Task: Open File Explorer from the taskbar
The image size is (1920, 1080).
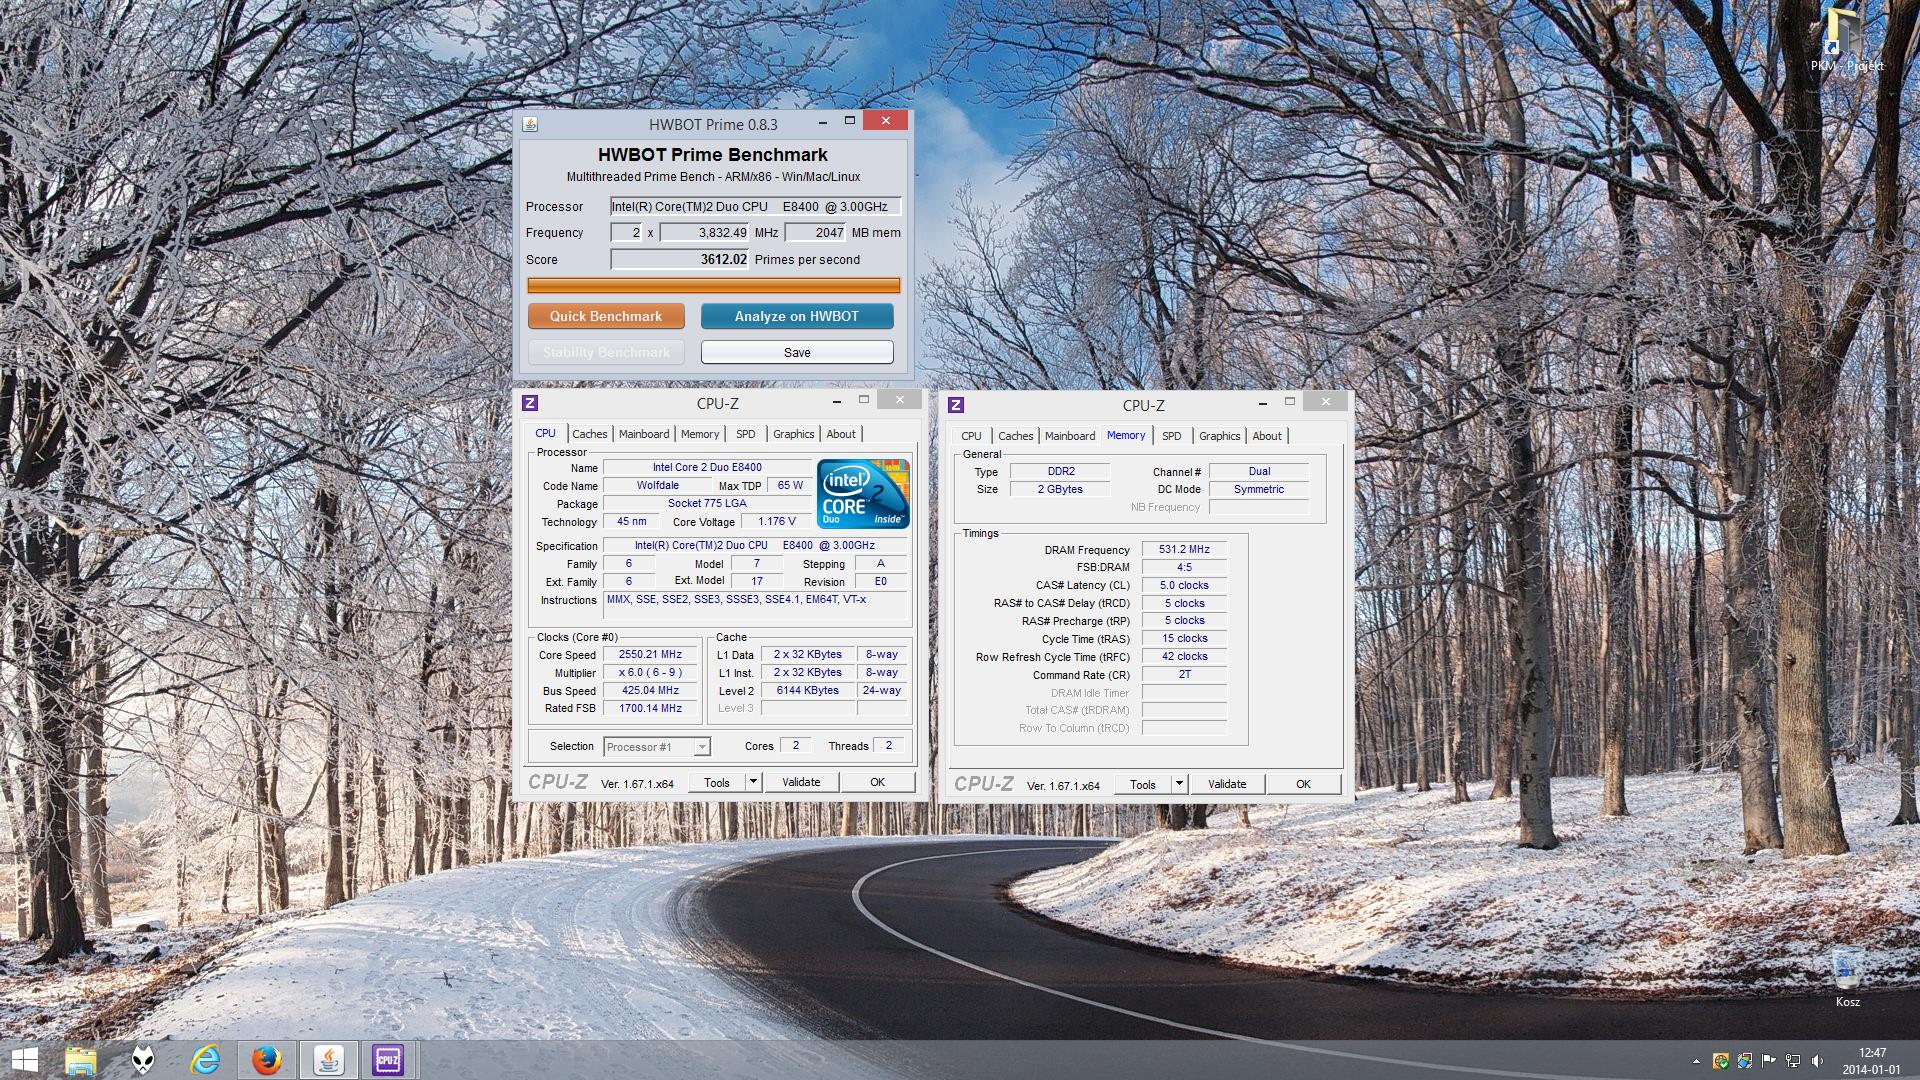Action: tap(81, 1060)
